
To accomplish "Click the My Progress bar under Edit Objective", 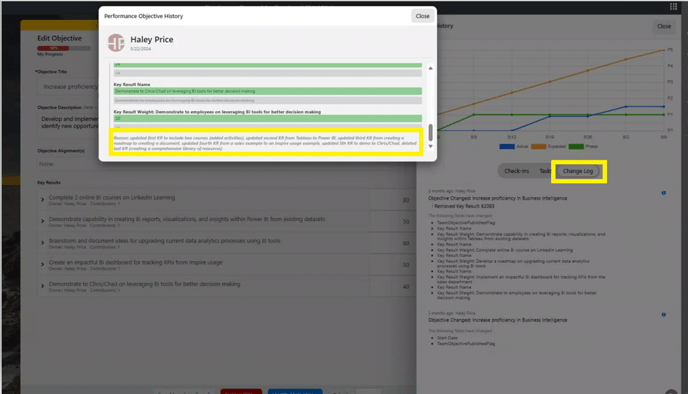I will [x=64, y=48].
